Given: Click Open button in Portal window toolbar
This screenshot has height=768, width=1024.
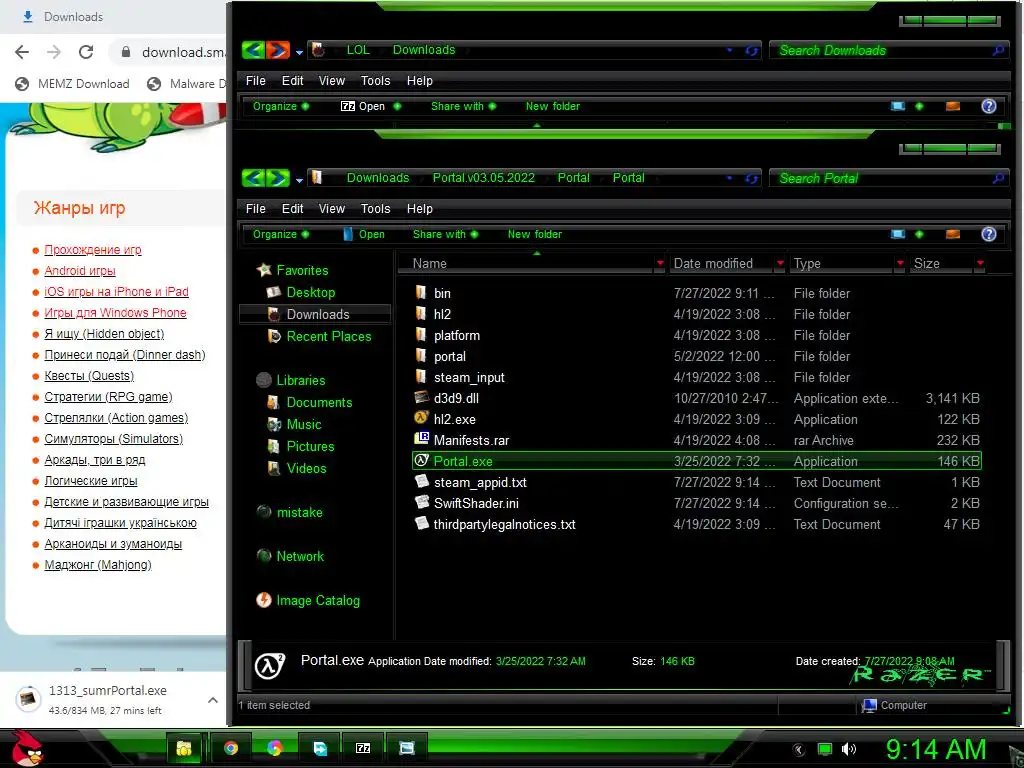Looking at the screenshot, I should pos(364,234).
